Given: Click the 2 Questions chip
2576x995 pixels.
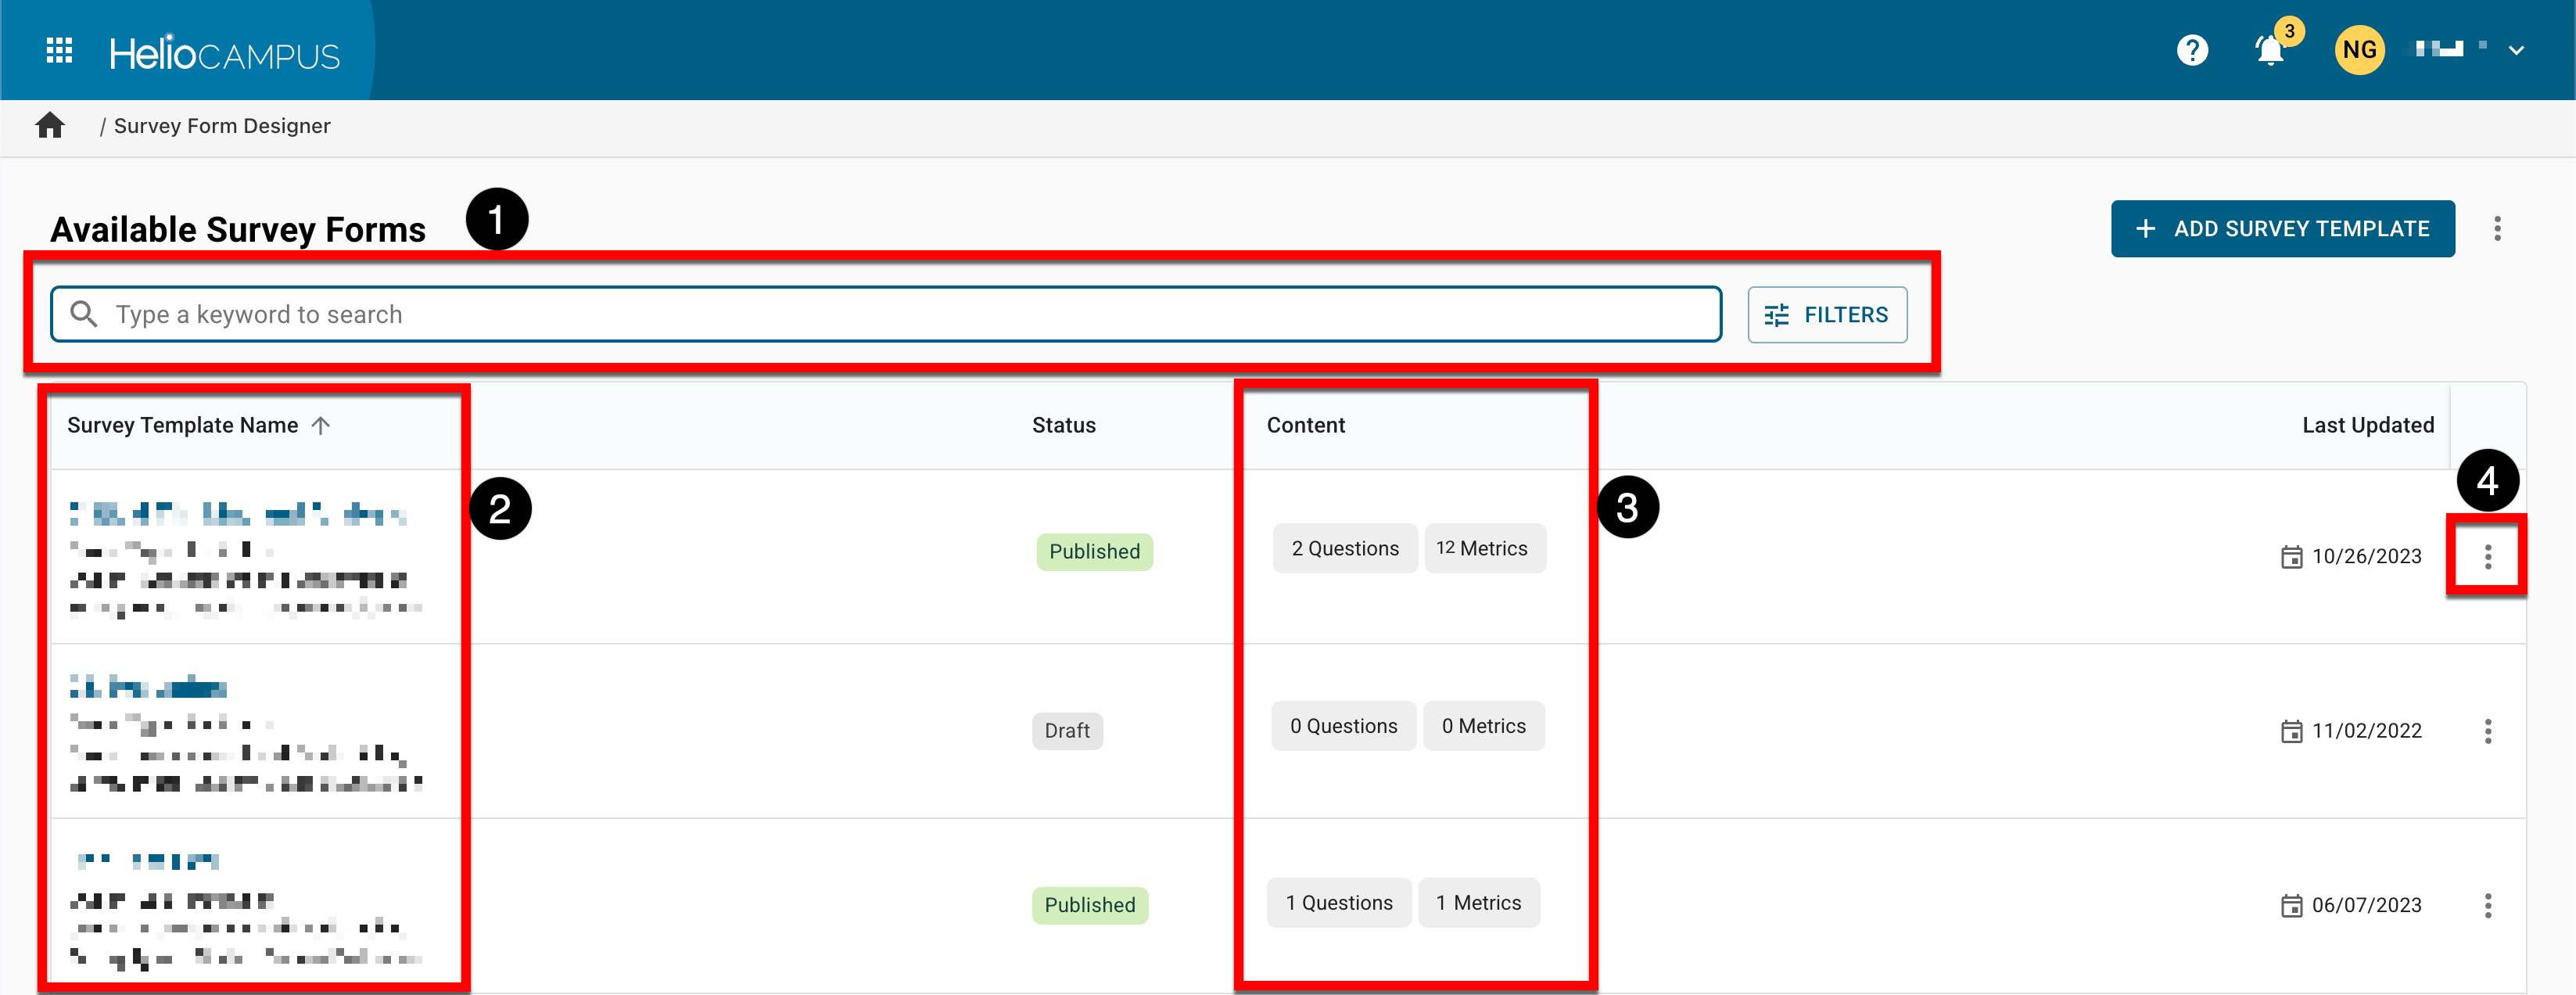Looking at the screenshot, I should coord(1344,549).
